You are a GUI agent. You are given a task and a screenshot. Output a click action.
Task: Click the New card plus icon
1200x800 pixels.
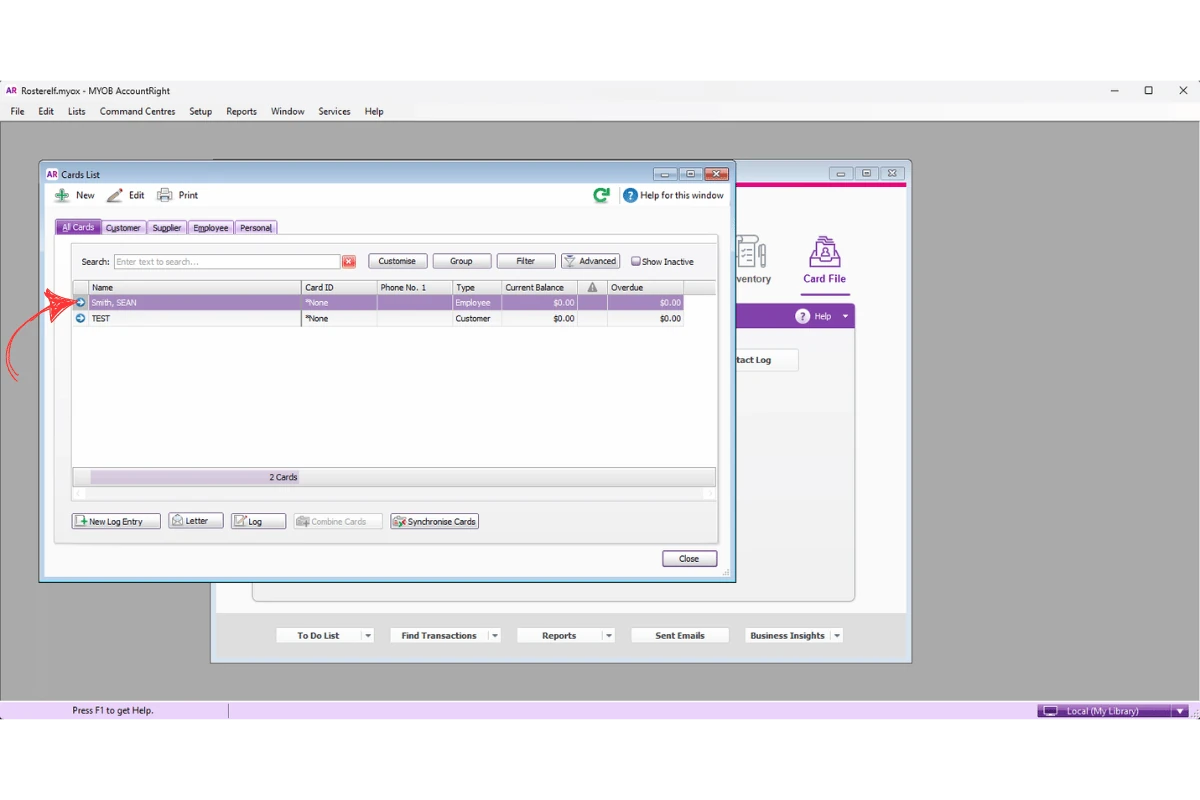[63, 196]
